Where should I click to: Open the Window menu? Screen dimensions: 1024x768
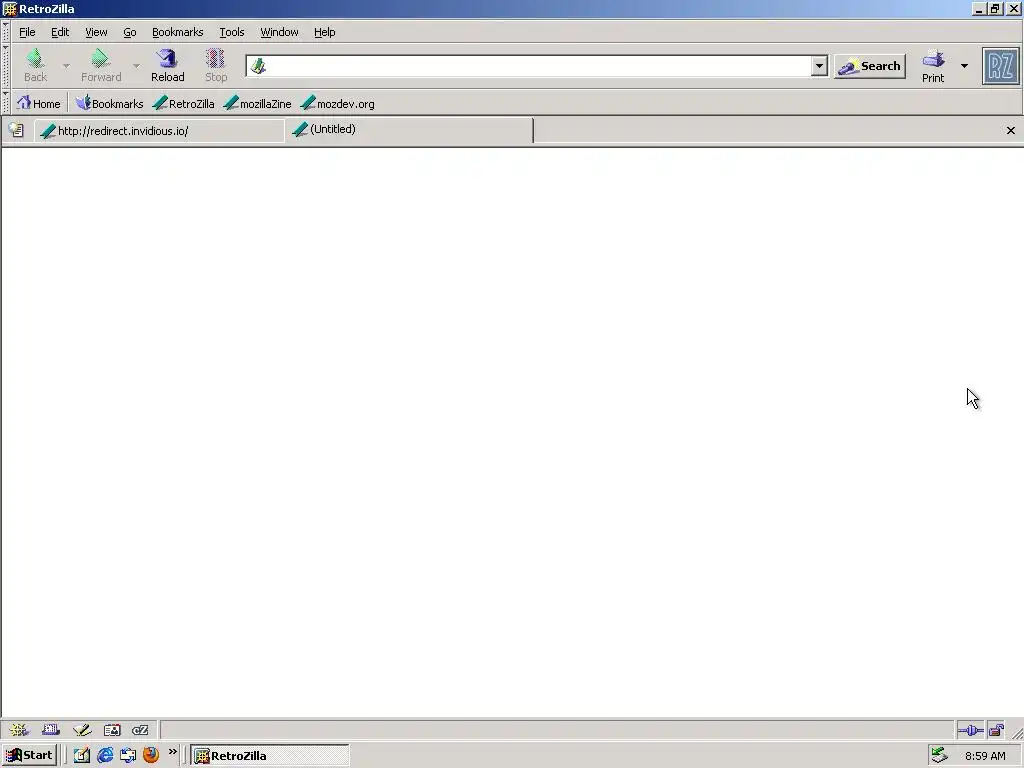tap(280, 32)
